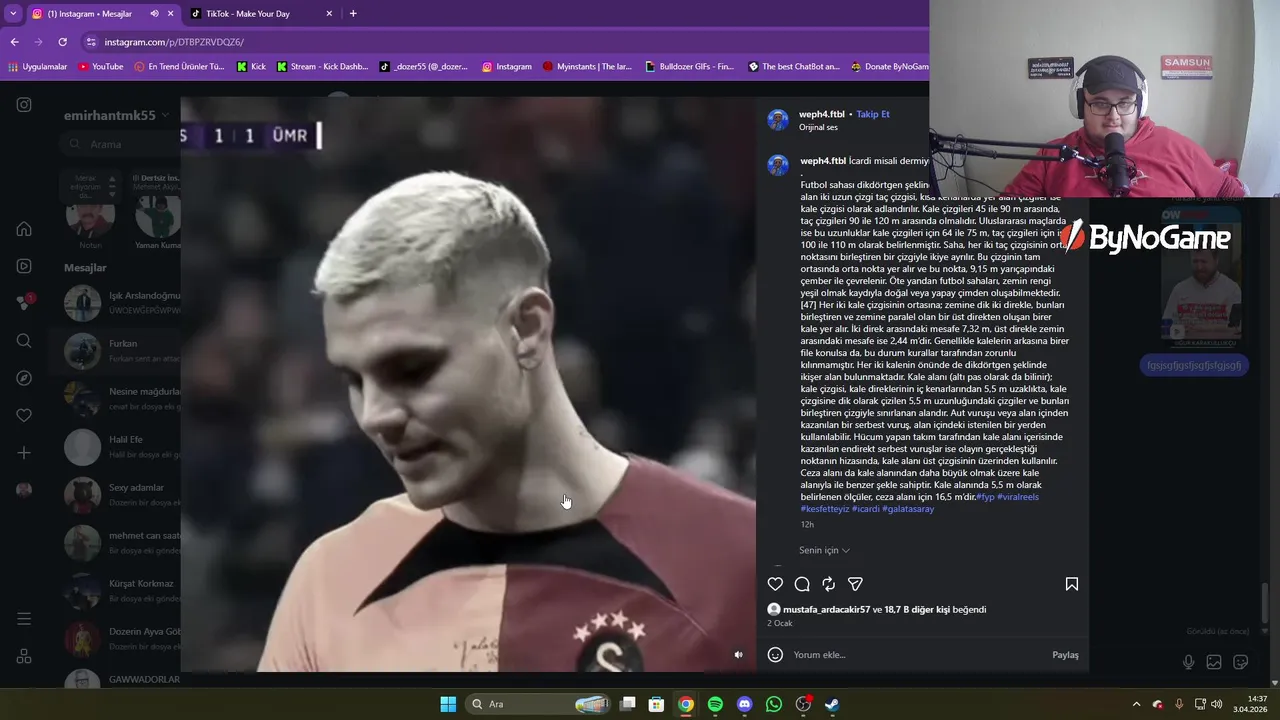
Task: Open the weph4.ftbl profile link in header
Action: click(x=822, y=114)
